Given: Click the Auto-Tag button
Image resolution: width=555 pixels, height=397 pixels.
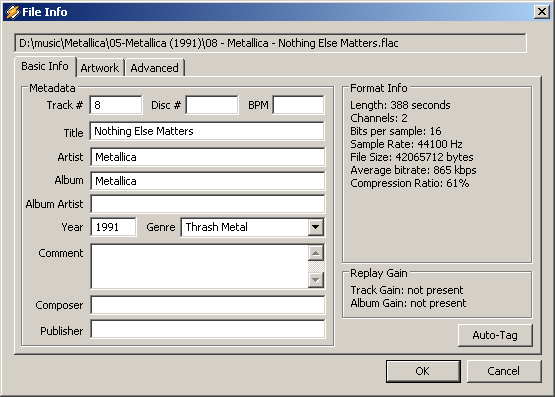Looking at the screenshot, I should (x=495, y=335).
